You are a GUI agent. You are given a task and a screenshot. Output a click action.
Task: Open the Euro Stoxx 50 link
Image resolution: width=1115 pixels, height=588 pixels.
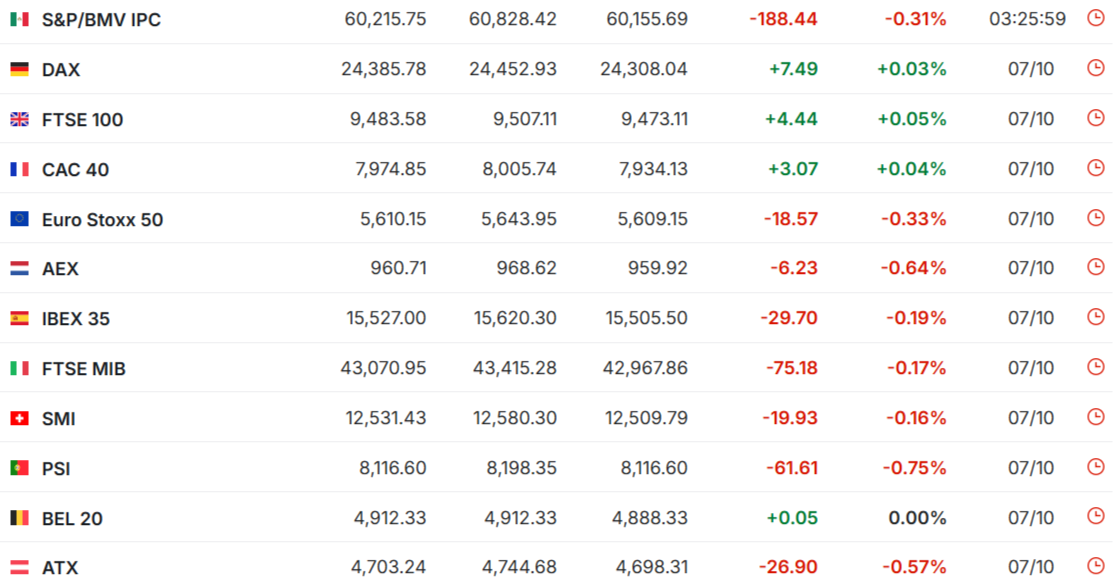tap(102, 220)
